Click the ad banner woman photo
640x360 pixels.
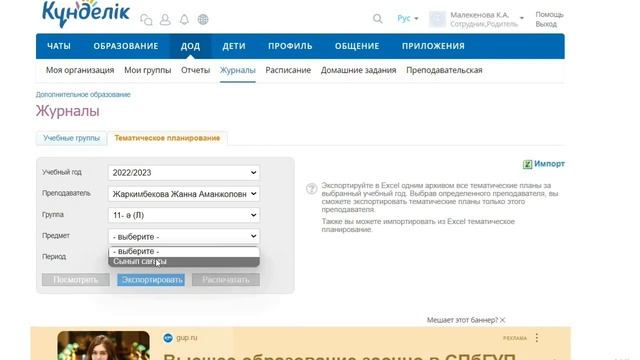tap(103, 346)
